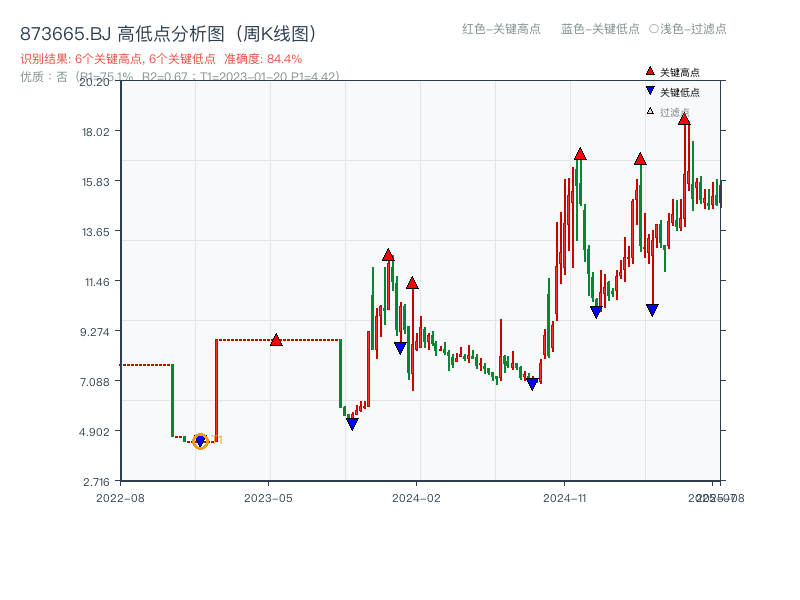
Task: Click the orange-circled filter point marker at the bottom
Action: 199,440
